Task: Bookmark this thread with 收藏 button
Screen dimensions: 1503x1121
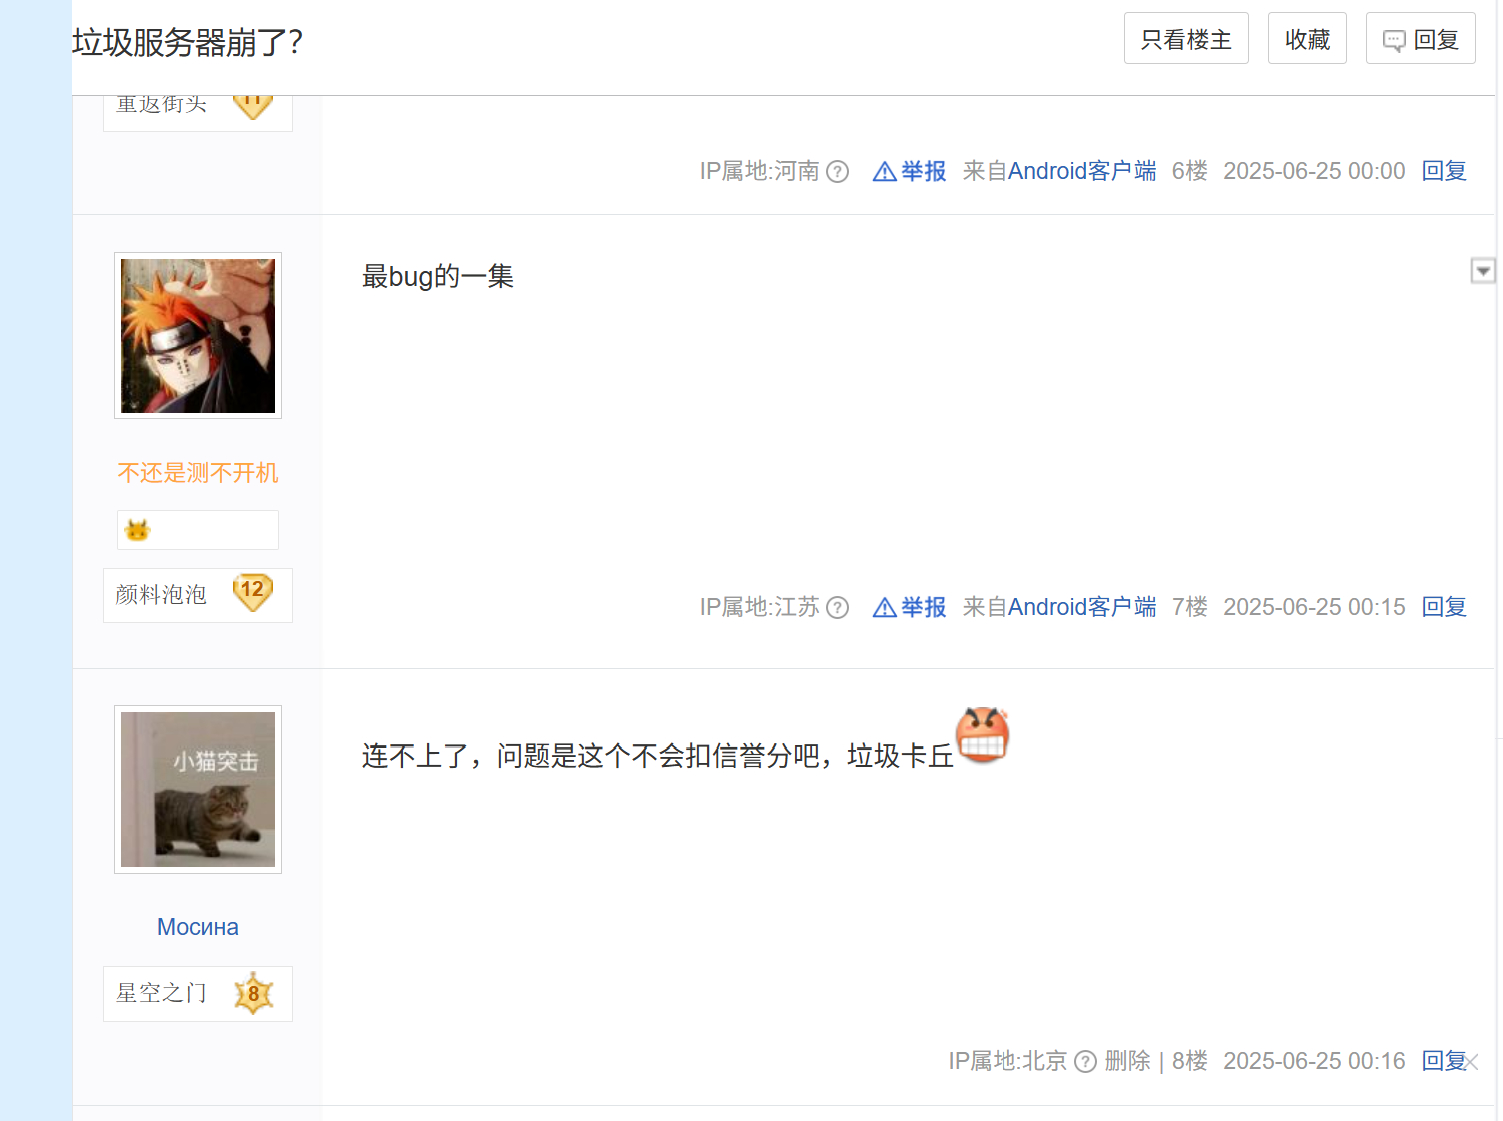Action: pyautogui.click(x=1307, y=38)
